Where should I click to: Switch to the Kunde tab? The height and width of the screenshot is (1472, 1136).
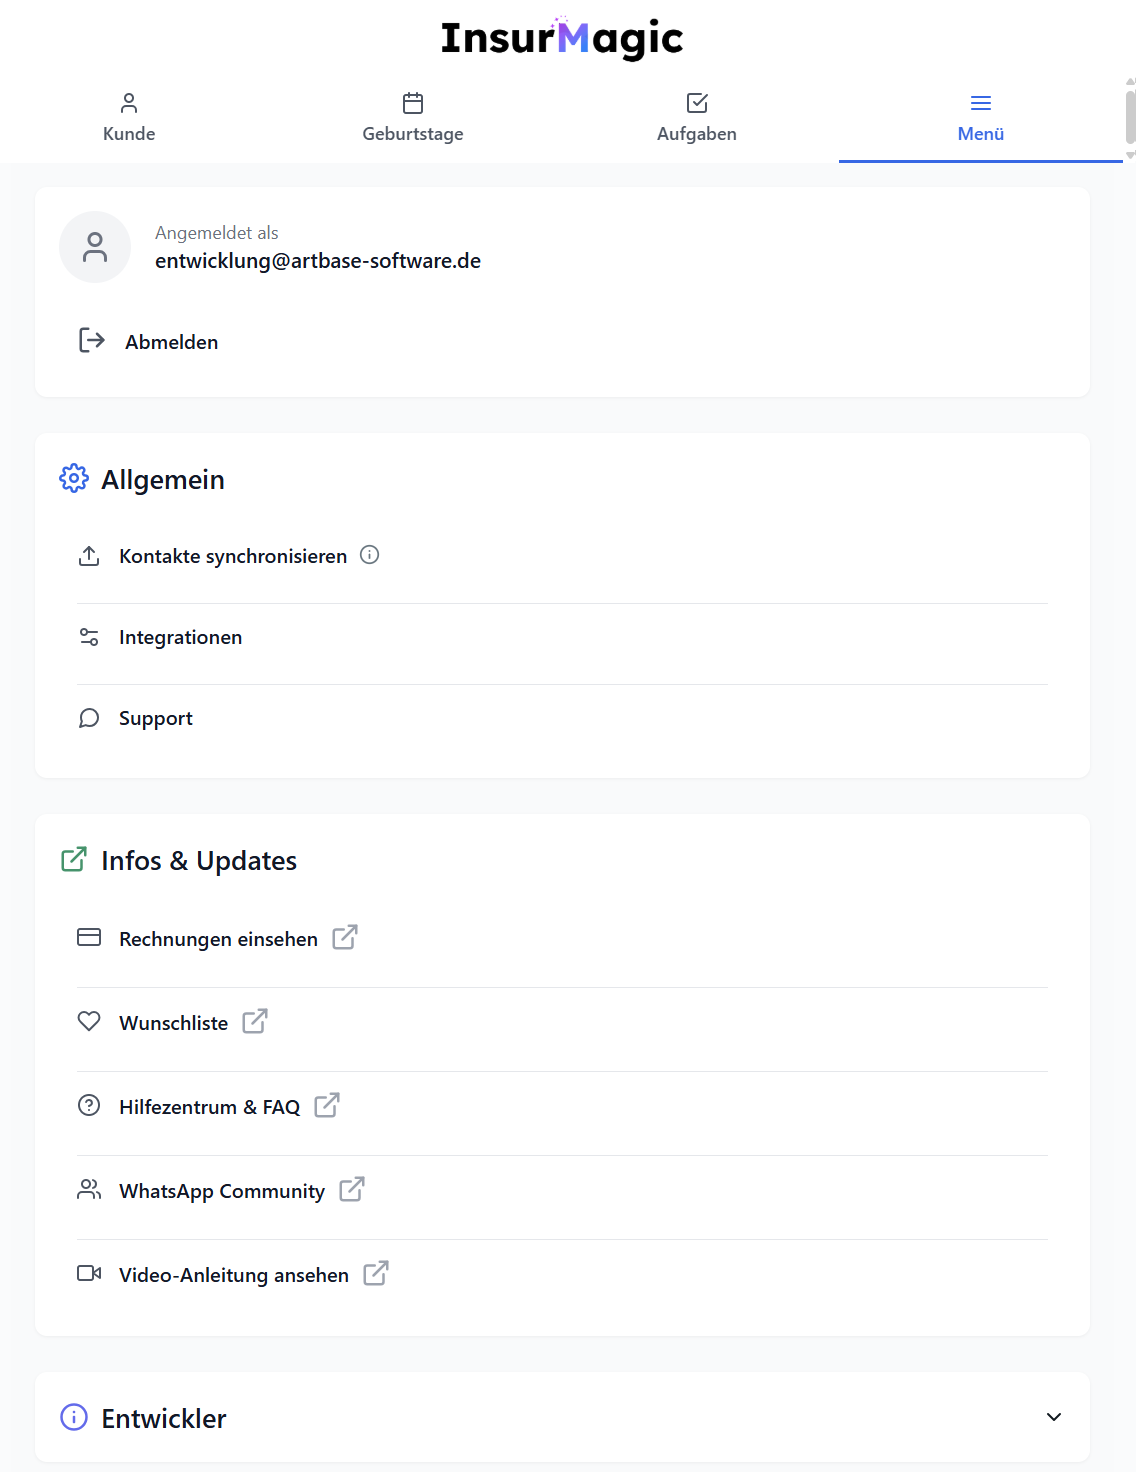click(129, 118)
